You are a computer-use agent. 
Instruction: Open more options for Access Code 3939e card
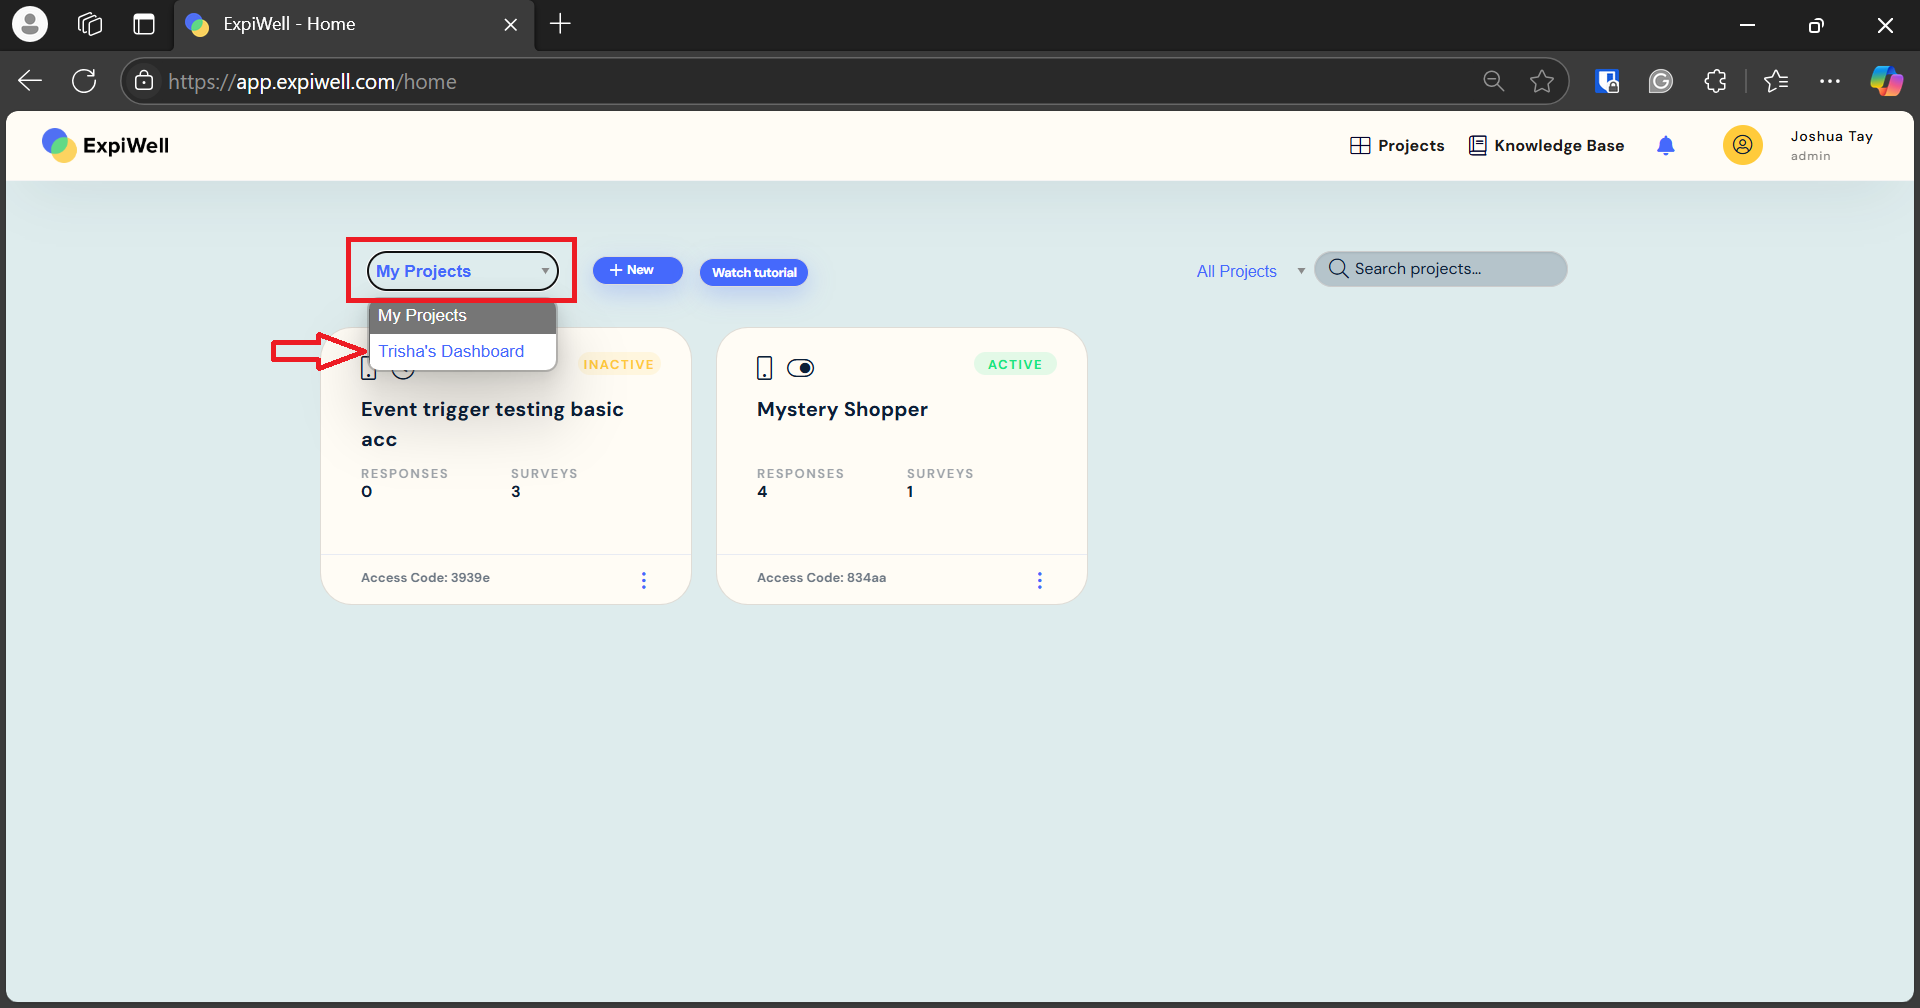coord(644,580)
